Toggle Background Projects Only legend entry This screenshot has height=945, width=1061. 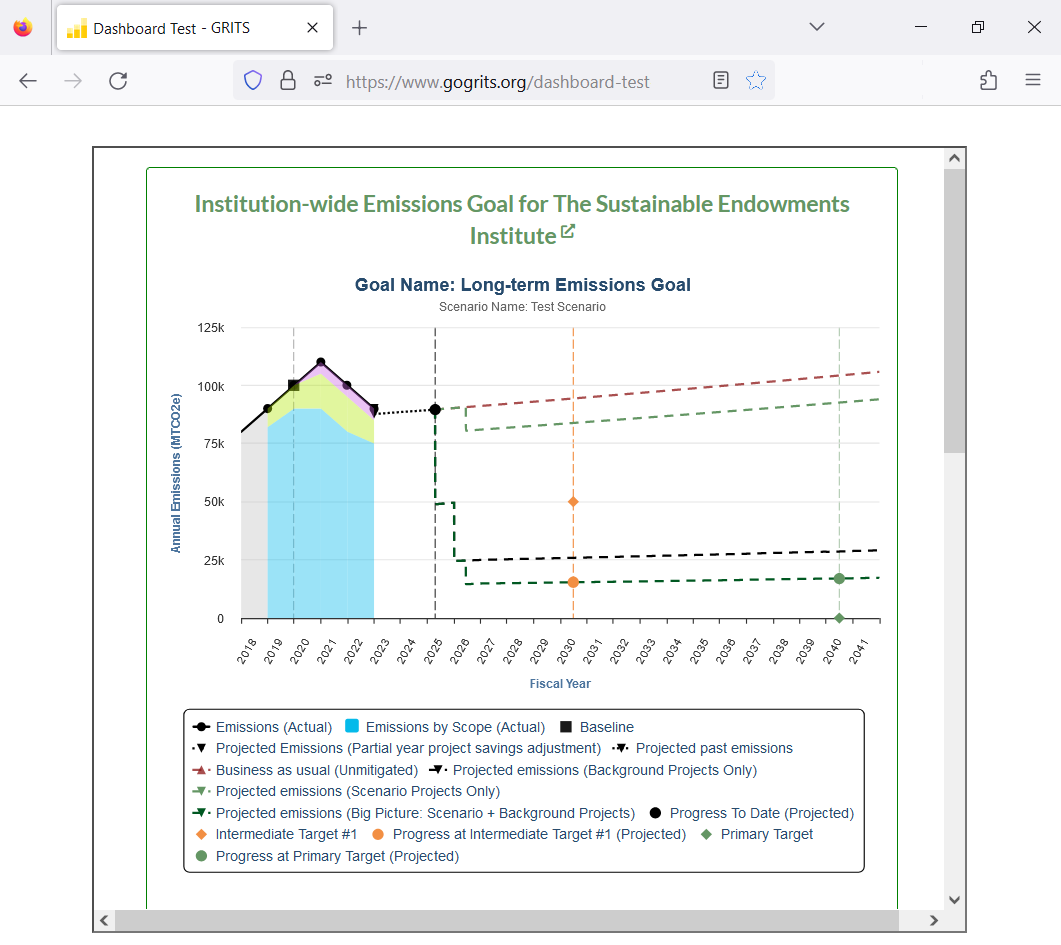pos(593,770)
